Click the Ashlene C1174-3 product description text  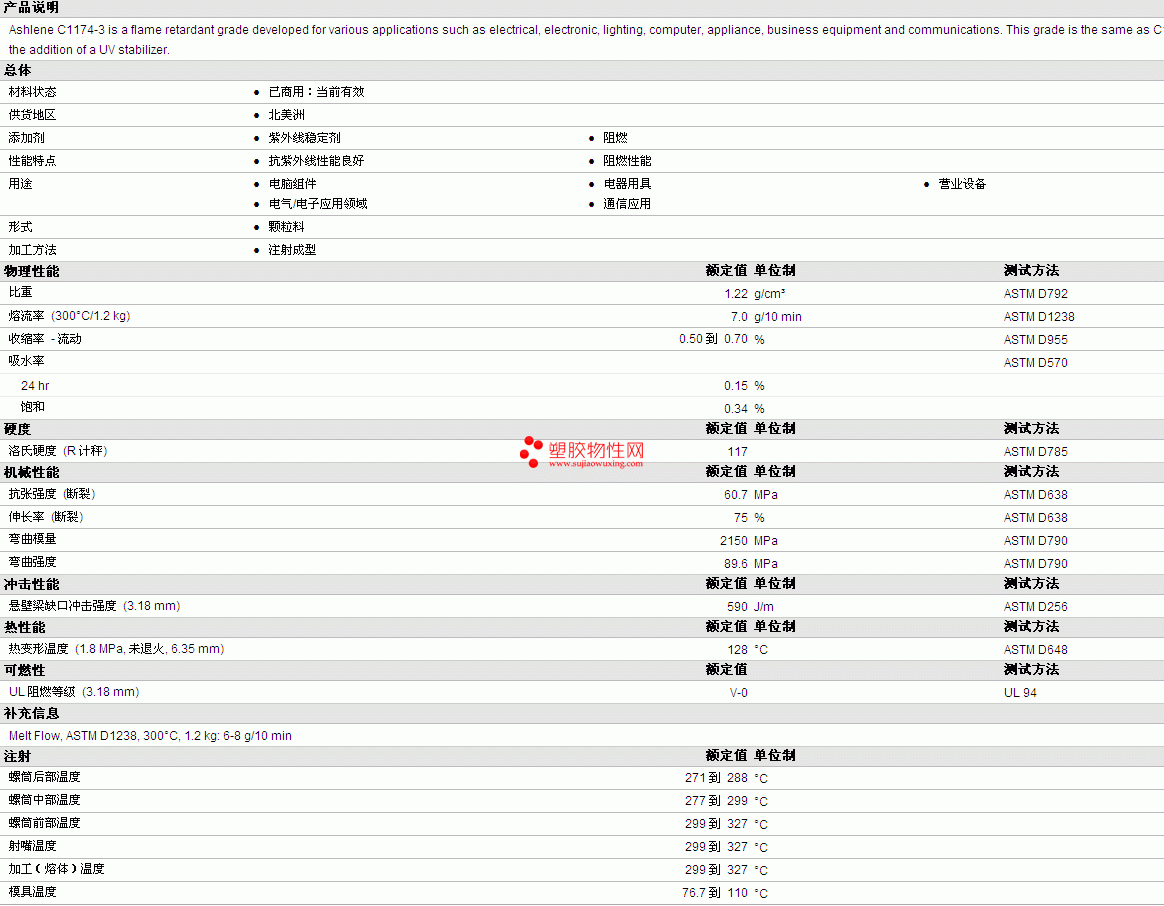point(585,39)
